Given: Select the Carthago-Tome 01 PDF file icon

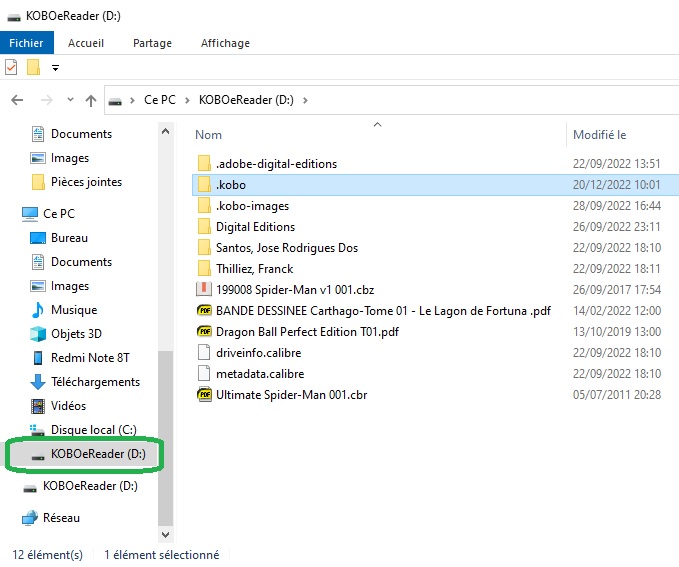Looking at the screenshot, I should (204, 311).
